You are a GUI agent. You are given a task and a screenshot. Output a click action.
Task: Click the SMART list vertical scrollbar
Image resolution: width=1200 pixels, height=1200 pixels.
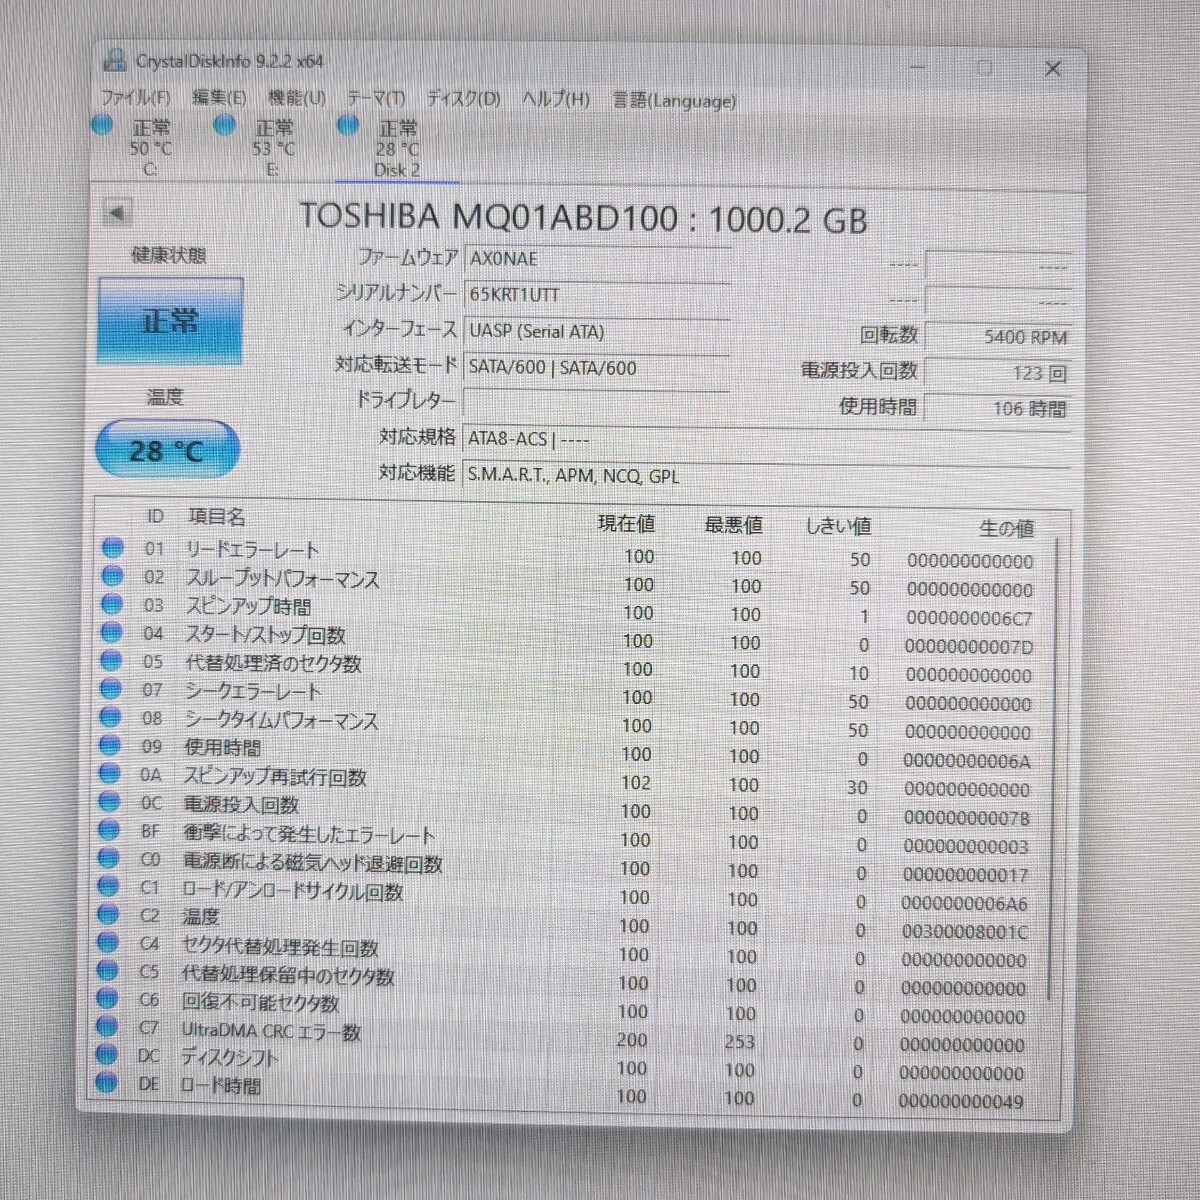pos(1053,770)
